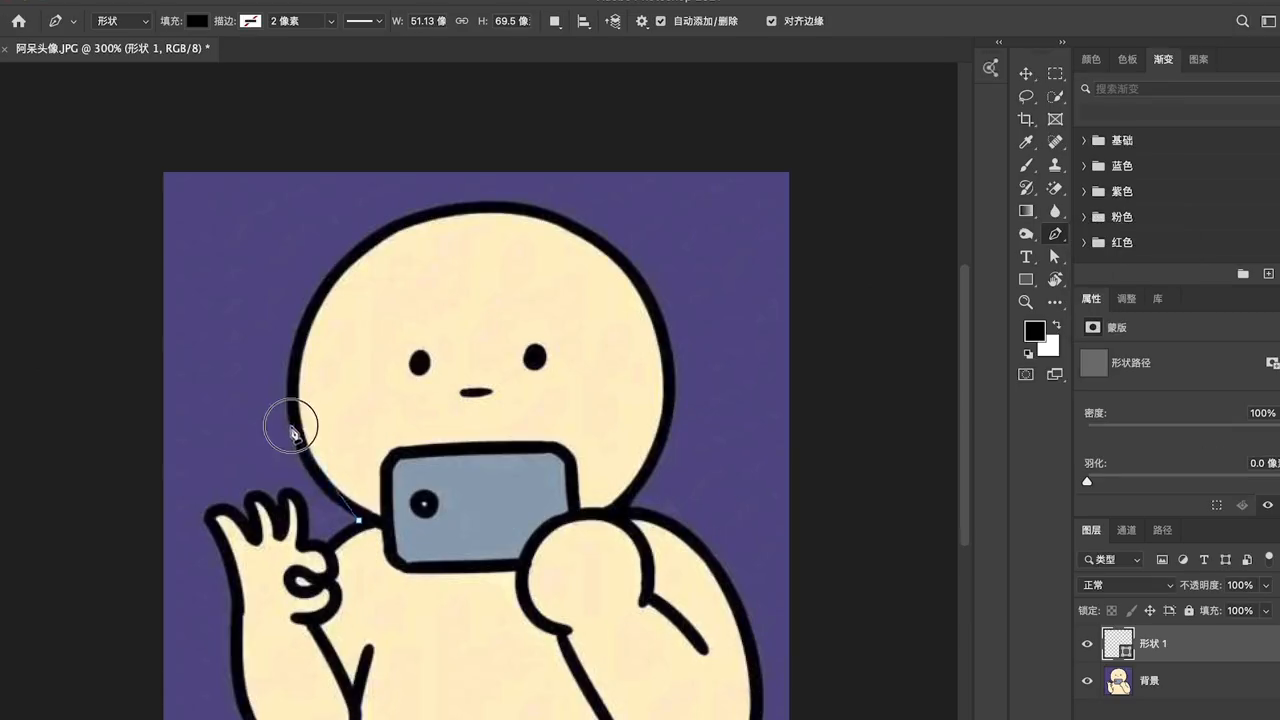Image resolution: width=1280 pixels, height=720 pixels.
Task: Toggle the Align Edges checkbox
Action: click(x=771, y=21)
